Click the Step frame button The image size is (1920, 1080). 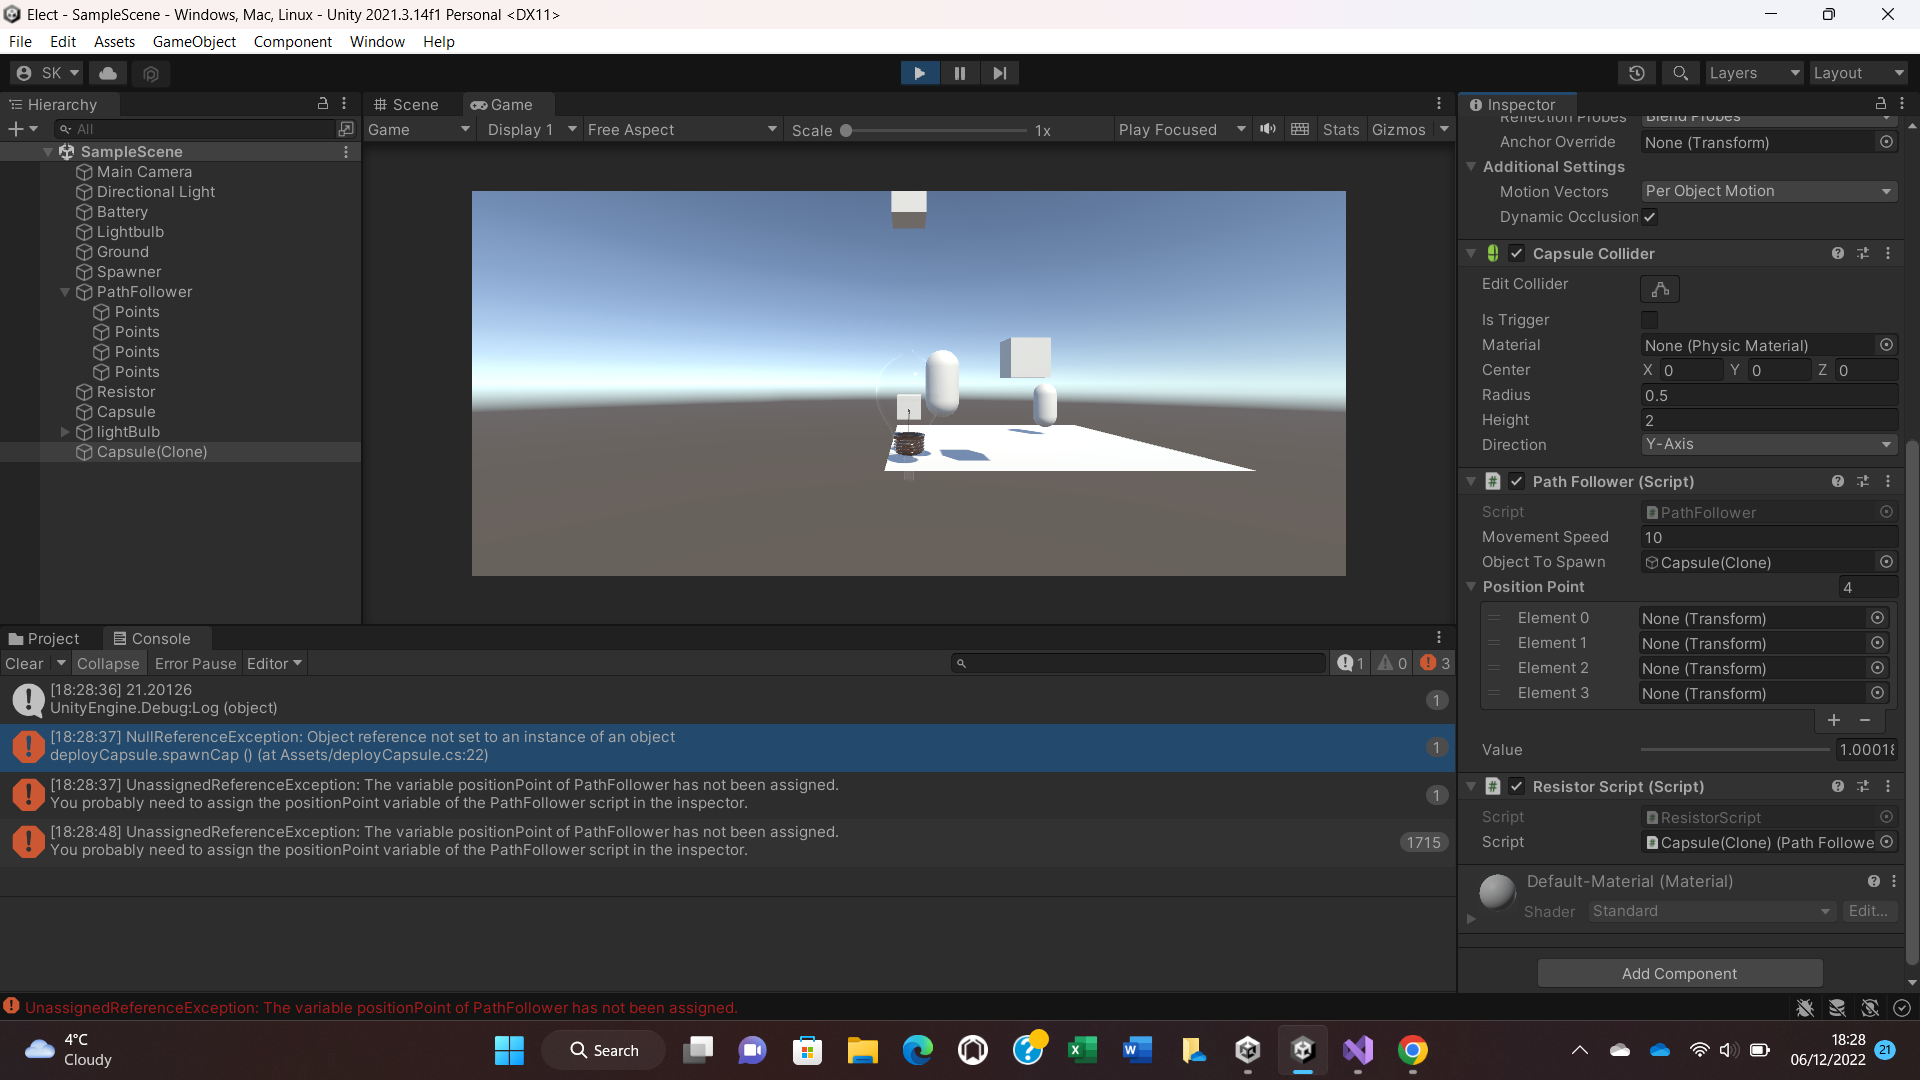point(999,73)
